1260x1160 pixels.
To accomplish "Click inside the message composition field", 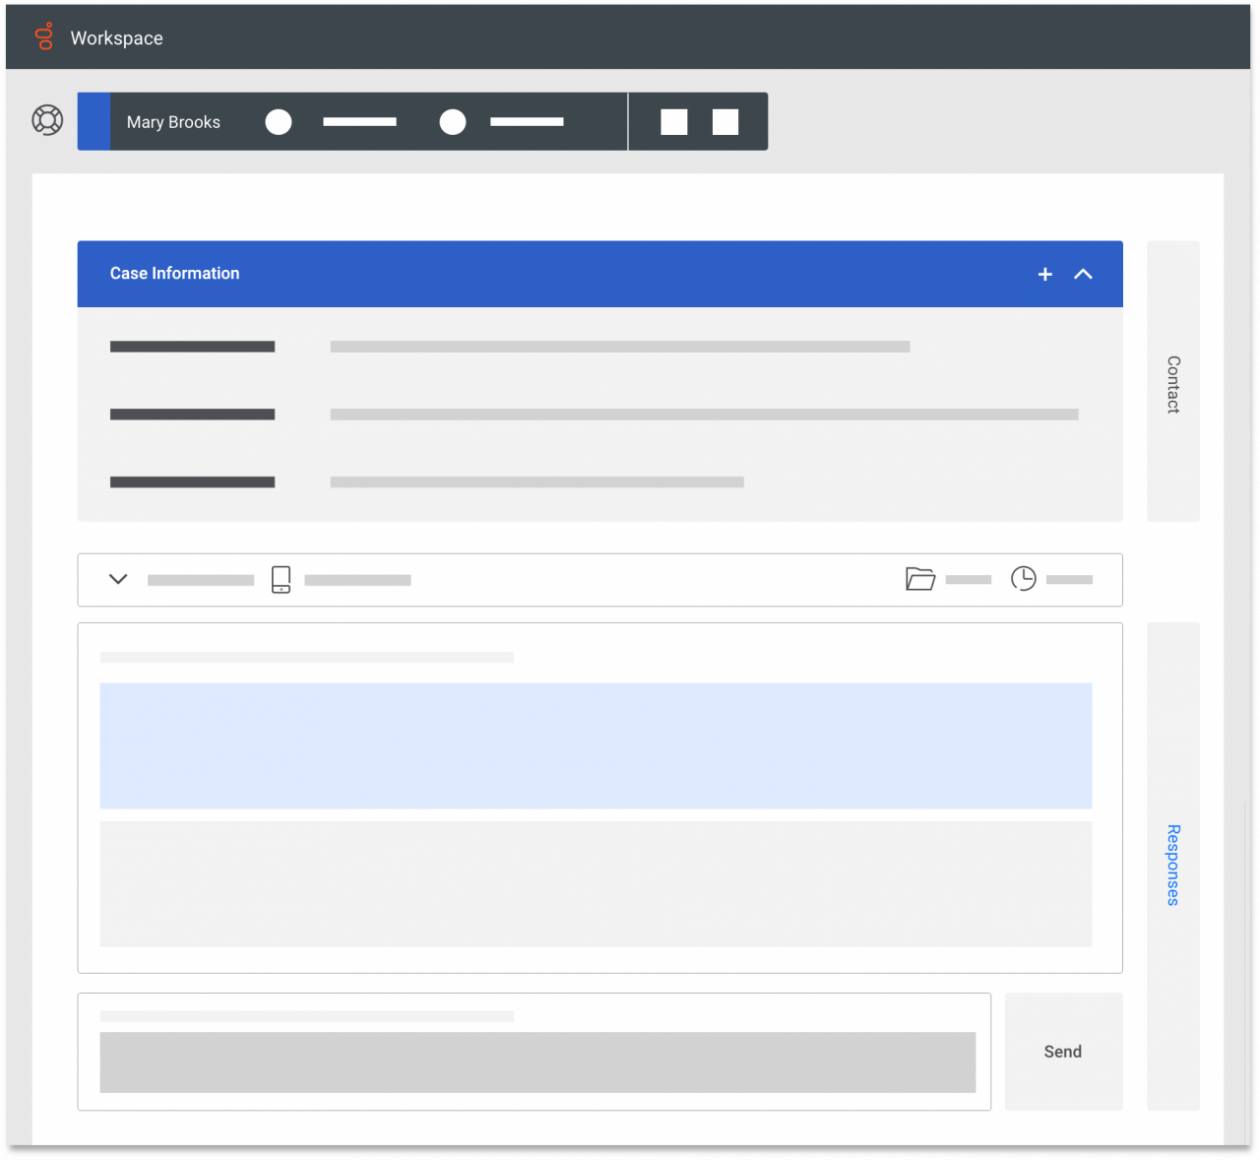I will tap(537, 1062).
